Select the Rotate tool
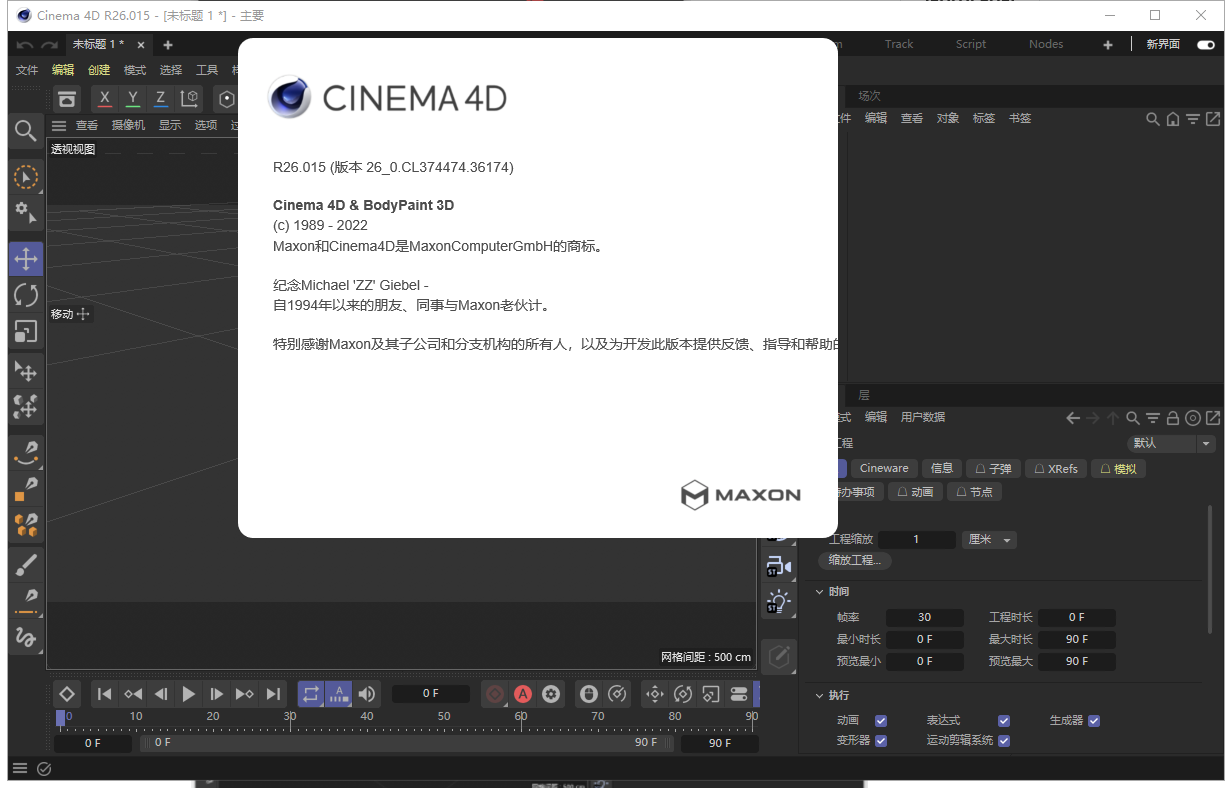The height and width of the screenshot is (788, 1232). [26, 294]
